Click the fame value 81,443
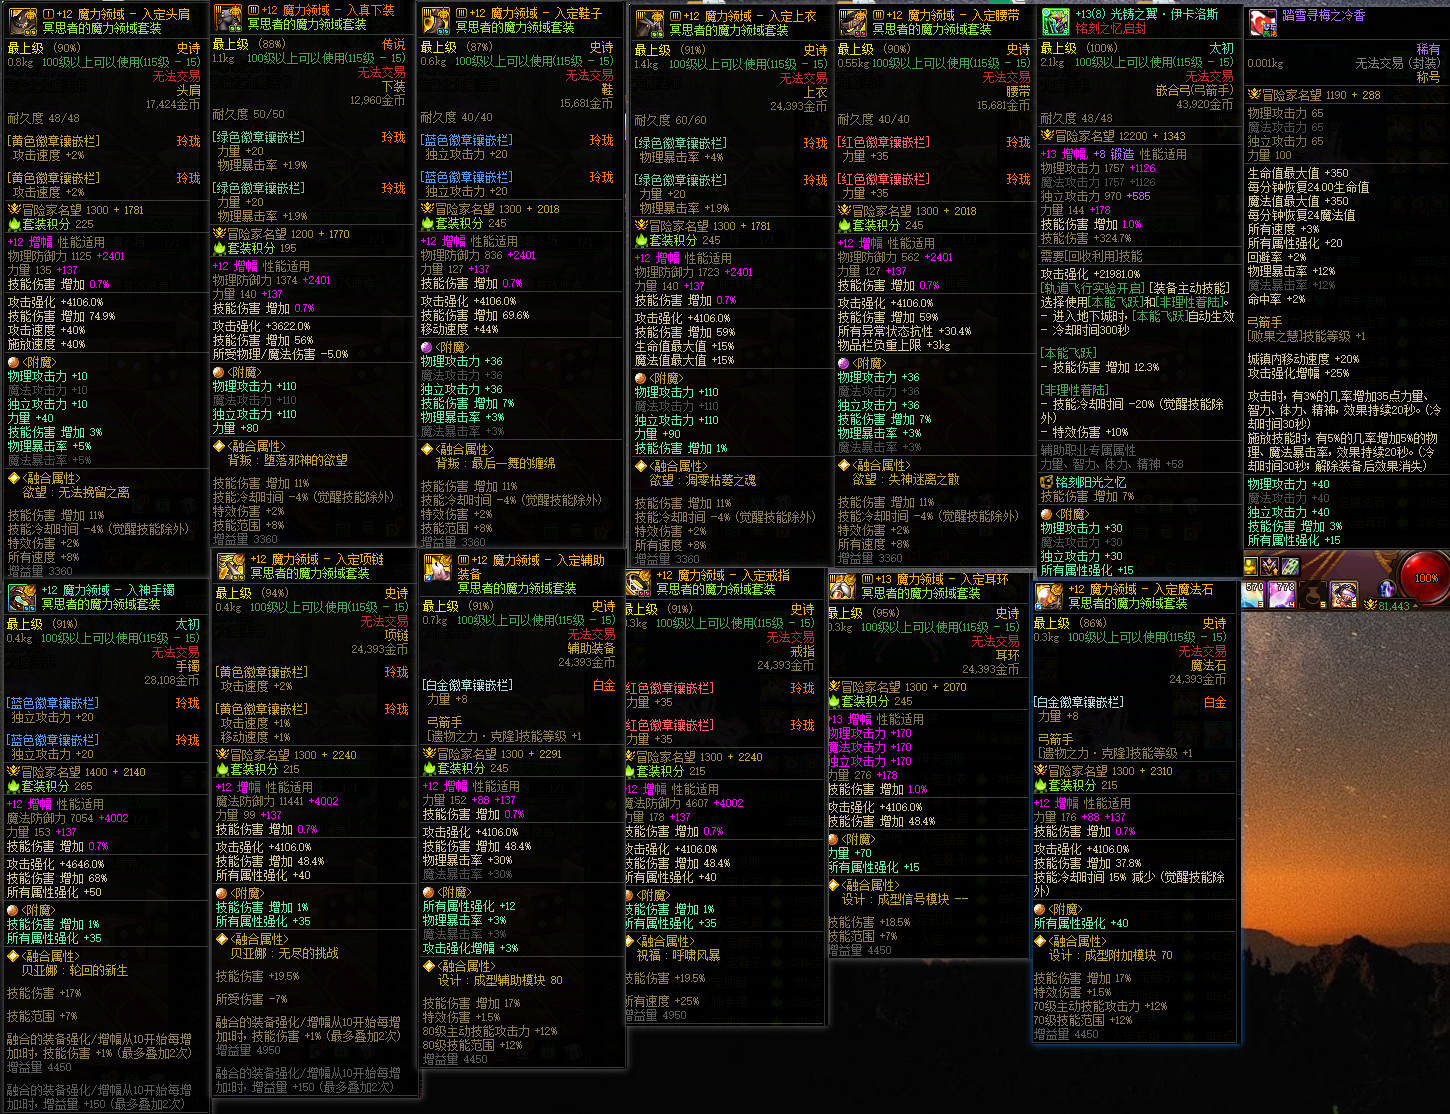 1394,606
